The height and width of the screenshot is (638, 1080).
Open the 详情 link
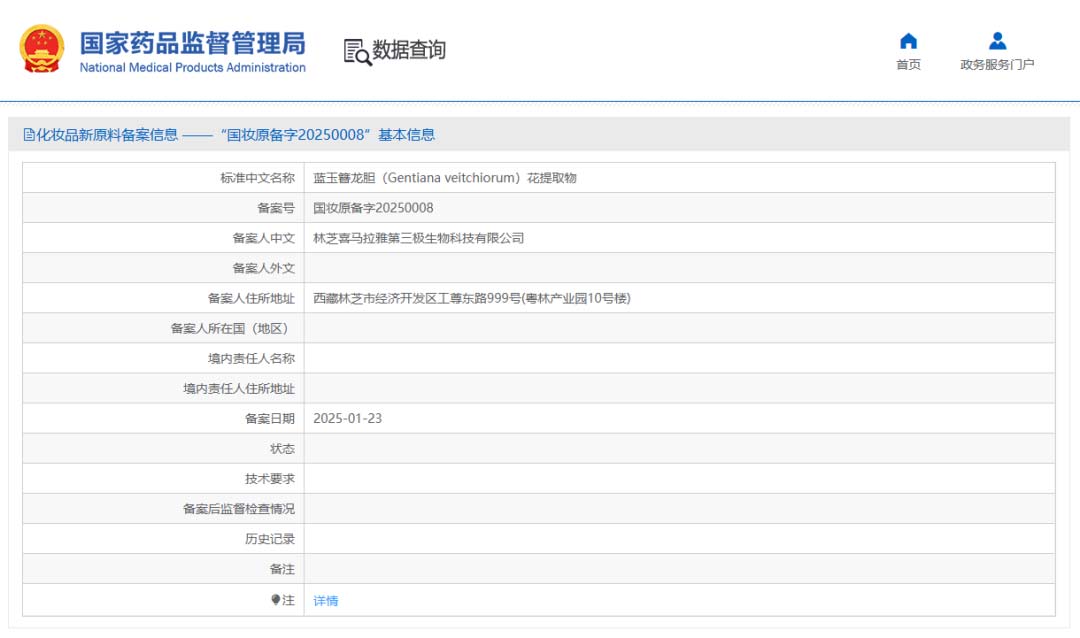[326, 601]
